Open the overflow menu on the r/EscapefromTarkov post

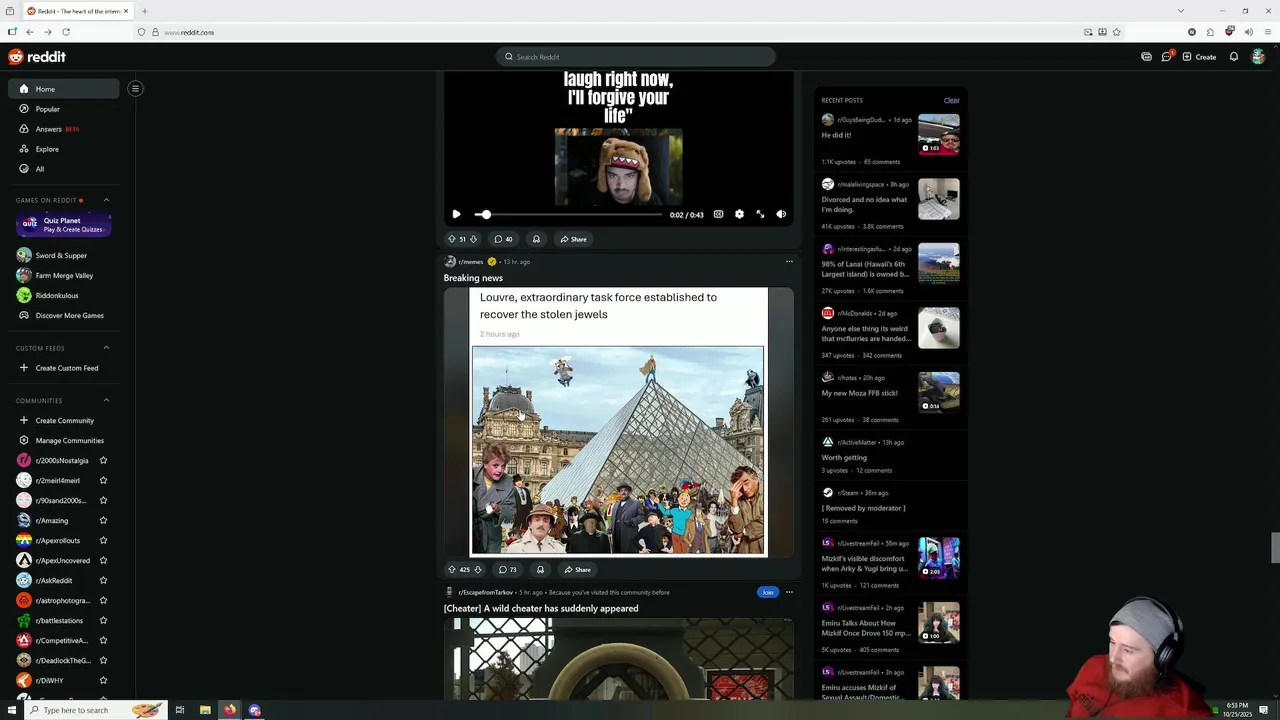tap(789, 592)
